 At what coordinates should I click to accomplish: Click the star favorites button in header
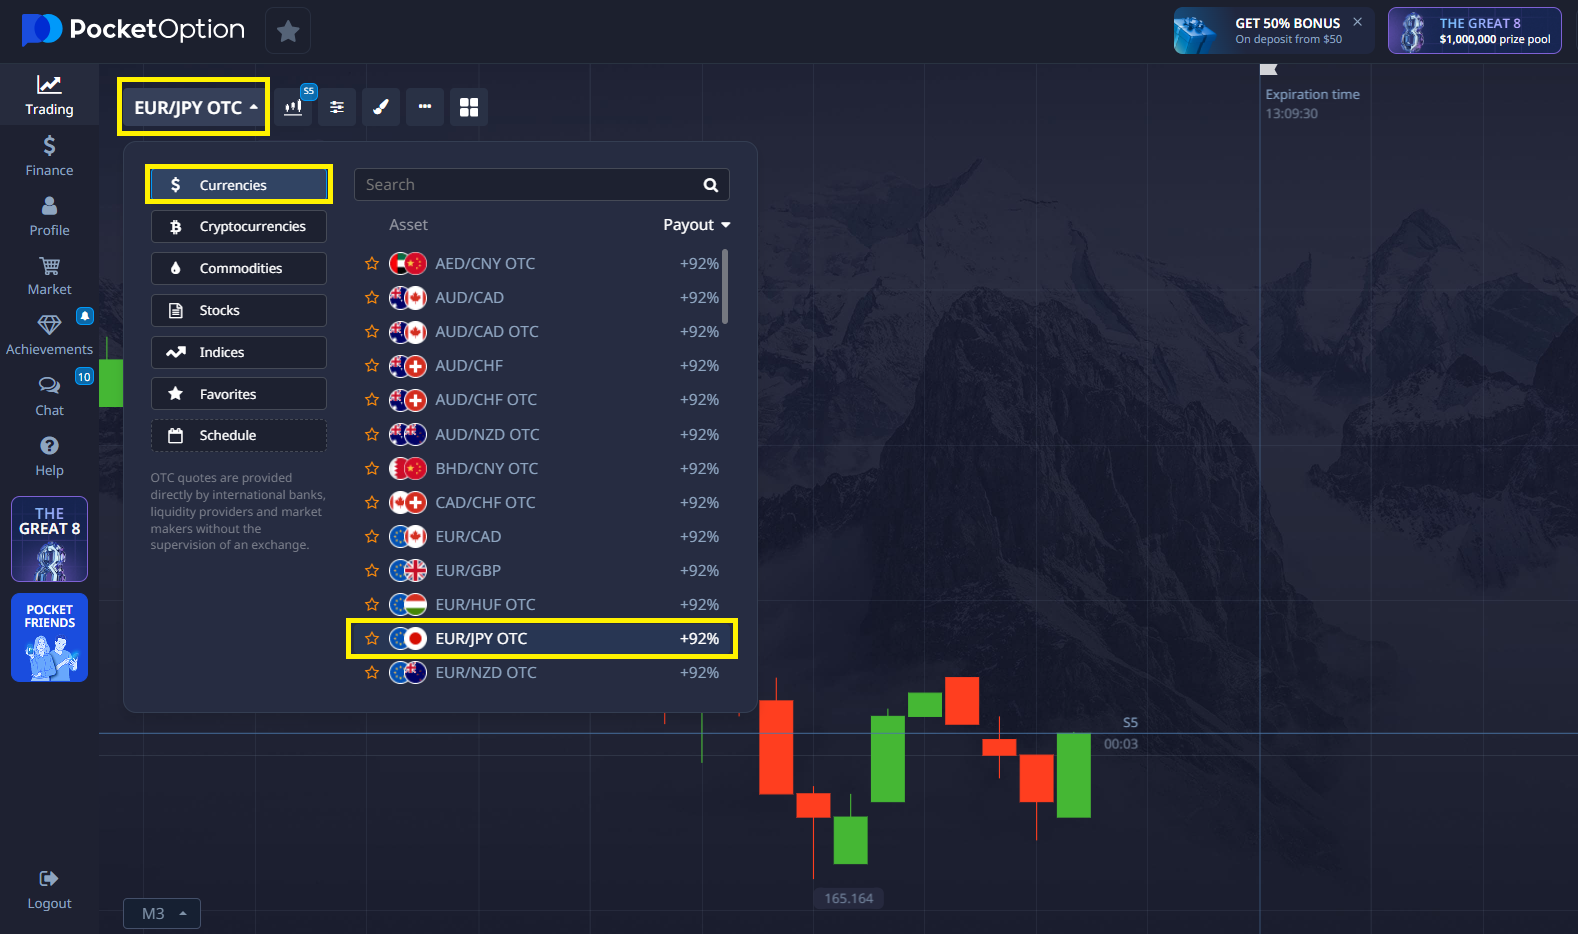click(x=288, y=31)
